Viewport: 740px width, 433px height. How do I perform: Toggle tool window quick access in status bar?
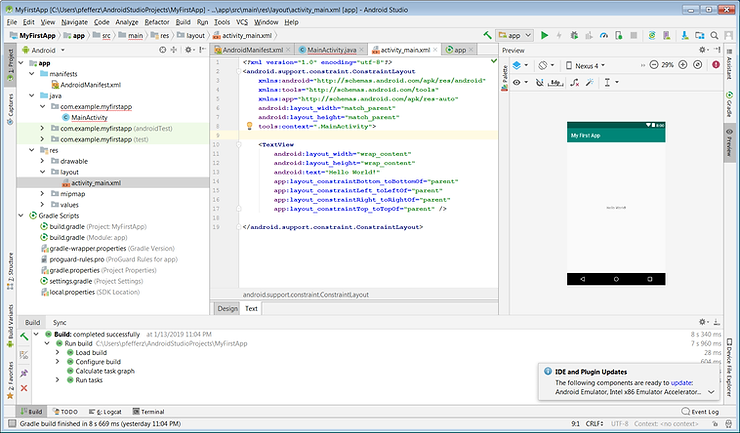coord(12,424)
